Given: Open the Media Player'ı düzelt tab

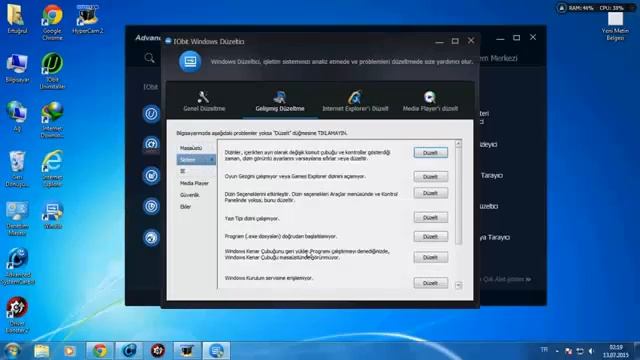Looking at the screenshot, I should click(430, 101).
